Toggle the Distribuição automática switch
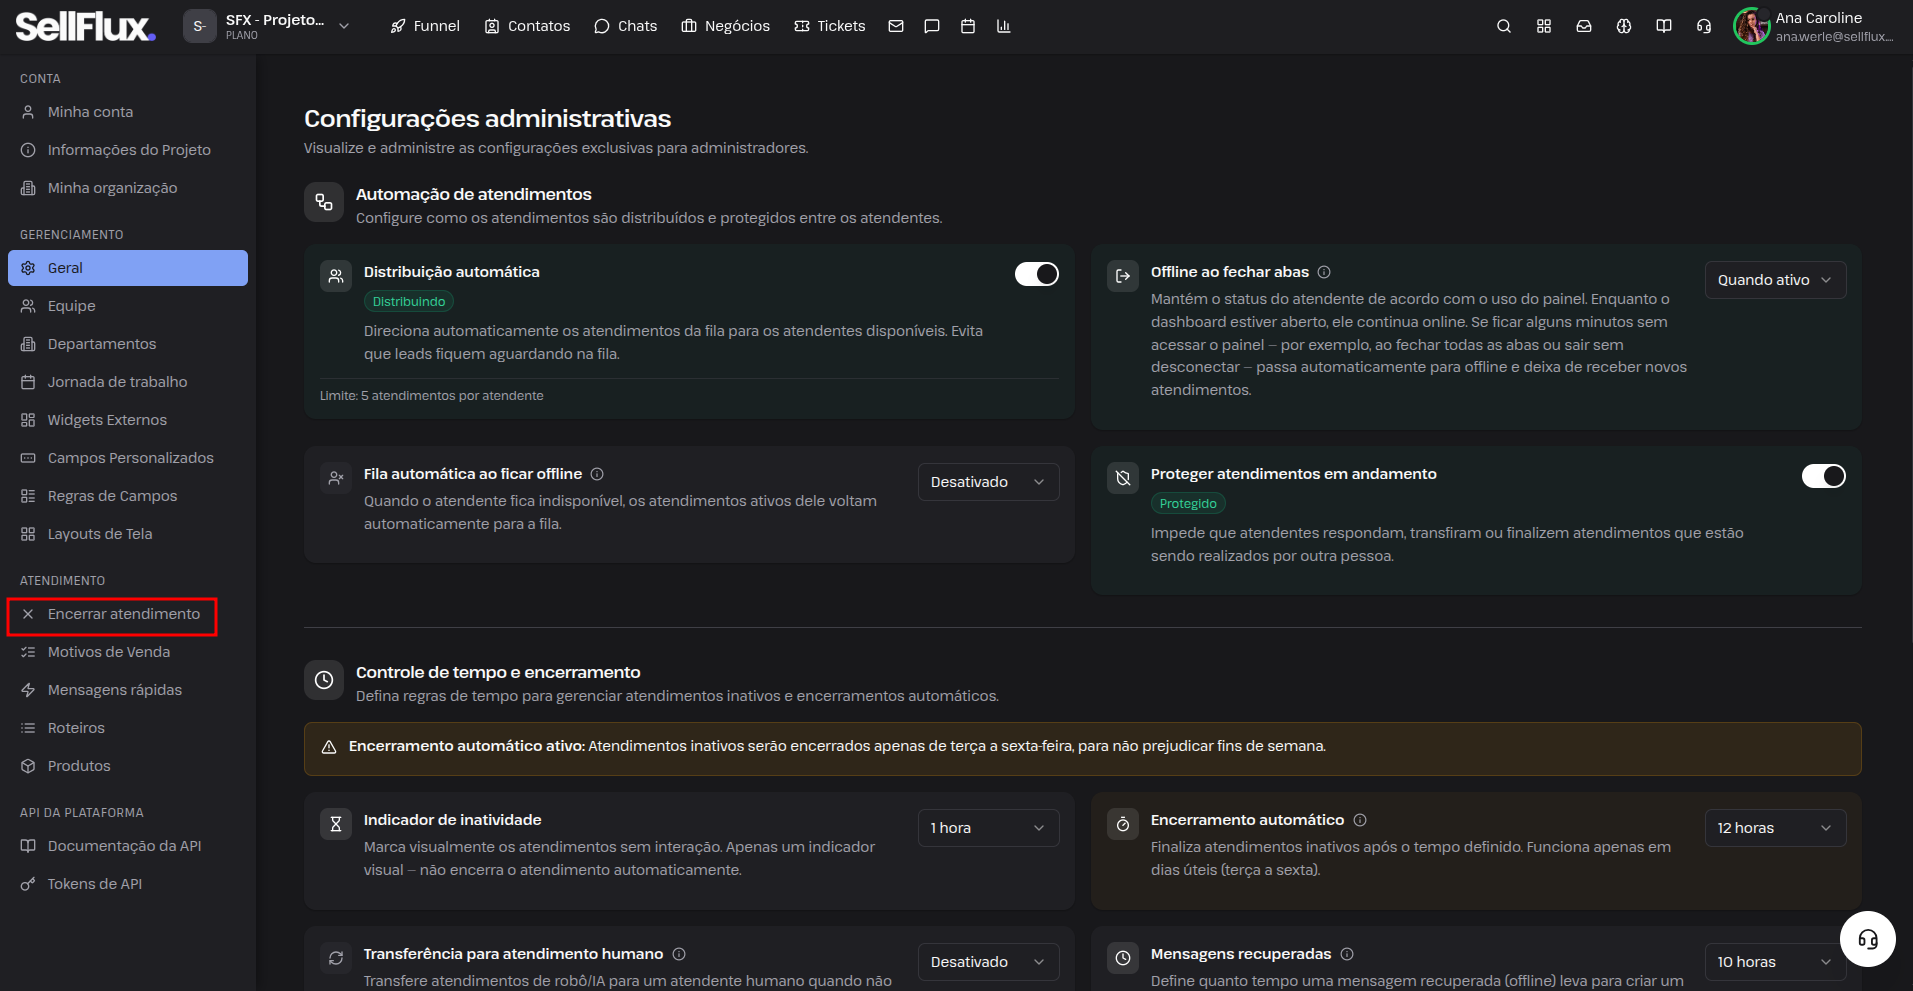 coord(1037,274)
